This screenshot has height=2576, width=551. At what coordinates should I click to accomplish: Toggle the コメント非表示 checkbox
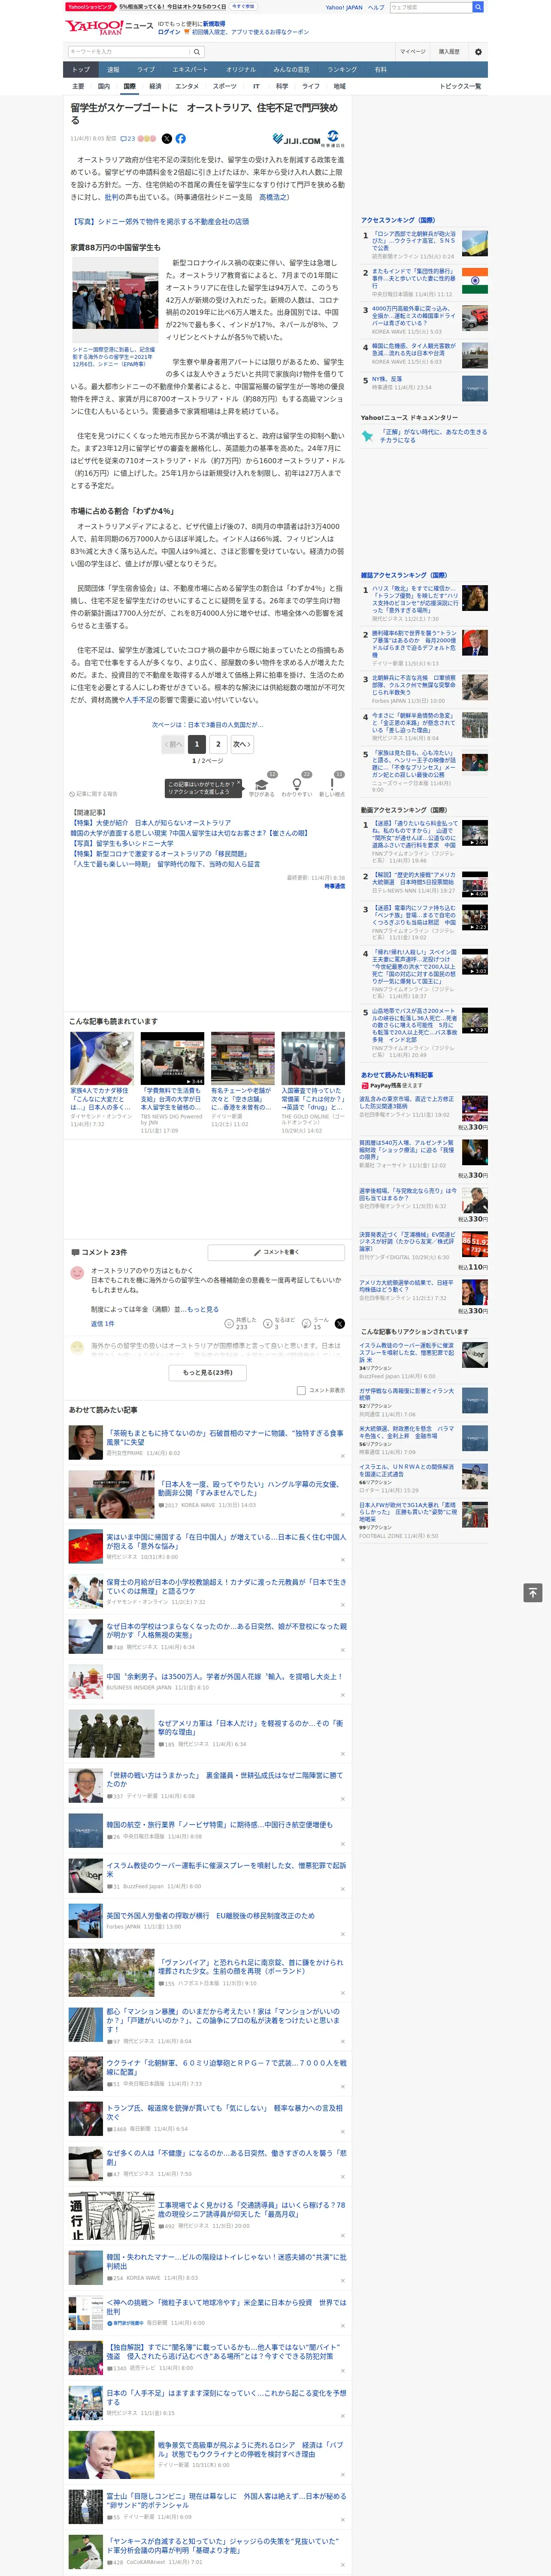(301, 1390)
